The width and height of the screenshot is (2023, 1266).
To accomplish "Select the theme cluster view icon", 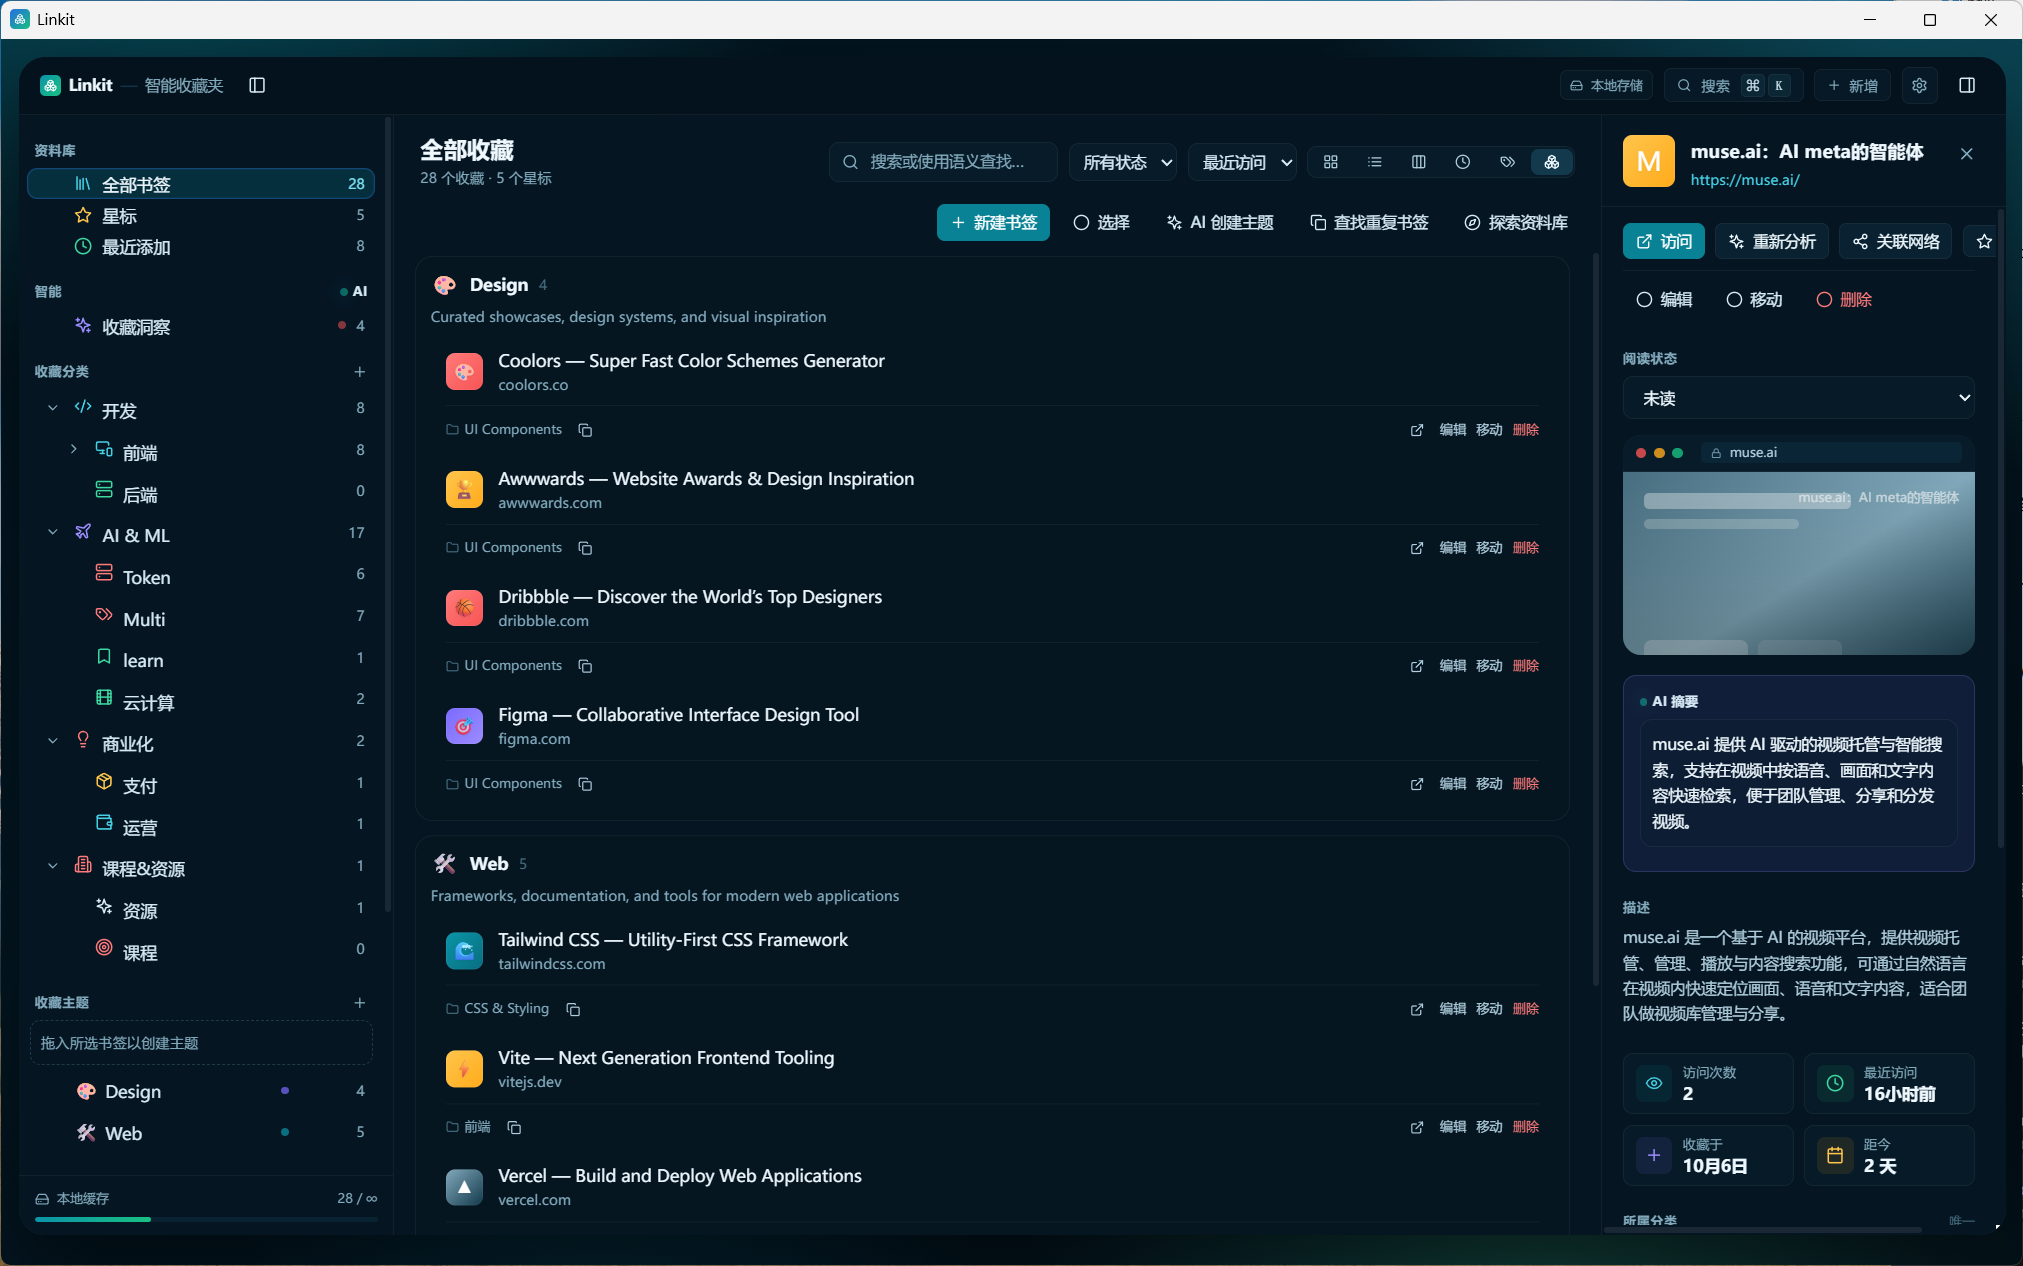I will tap(1552, 162).
